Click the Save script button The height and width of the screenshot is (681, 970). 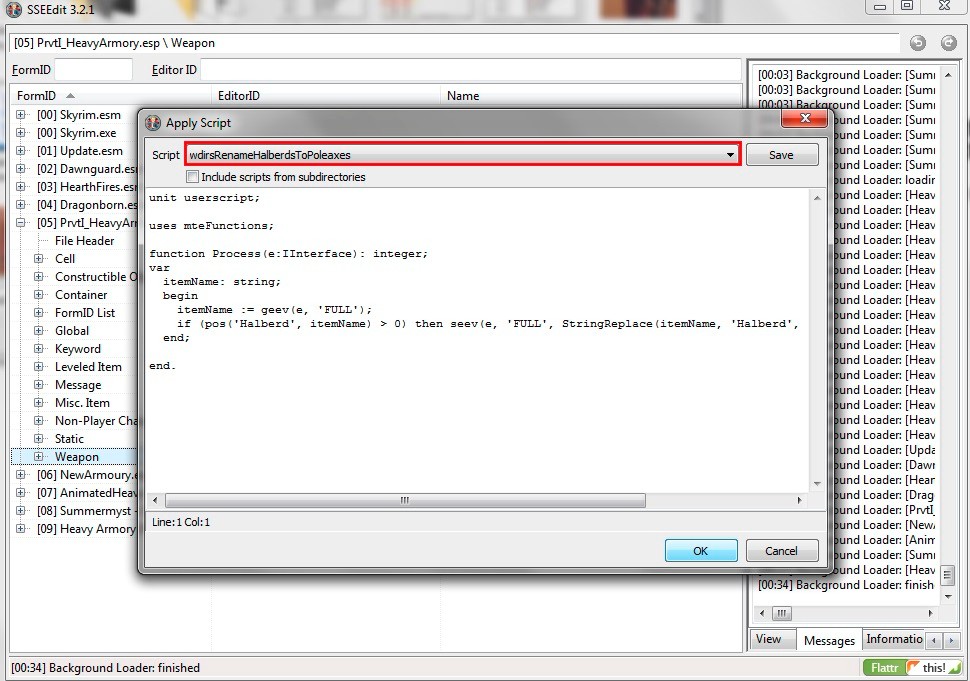[x=781, y=155]
